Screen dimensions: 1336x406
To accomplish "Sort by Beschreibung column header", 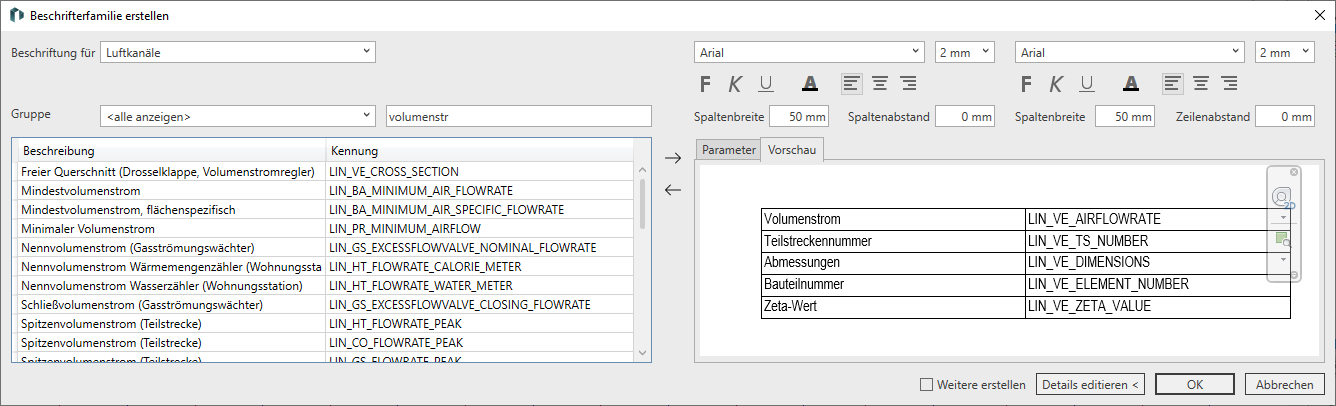I will tap(171, 151).
